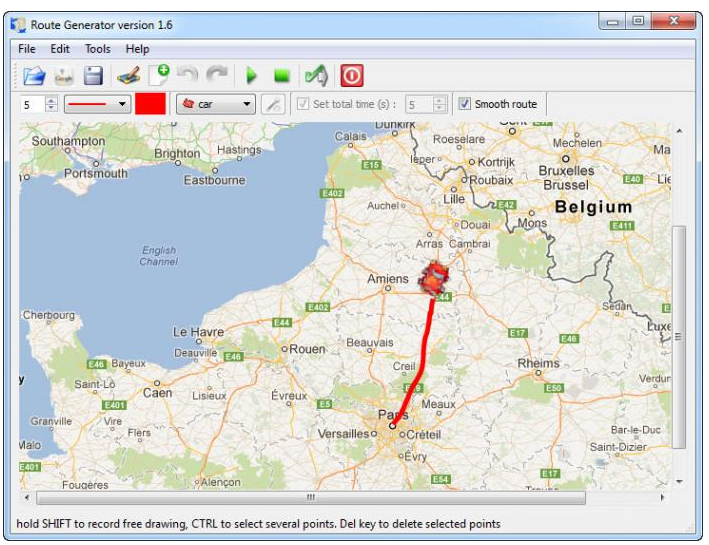
Task: Disable the Smooth route checkbox
Action: [x=464, y=104]
